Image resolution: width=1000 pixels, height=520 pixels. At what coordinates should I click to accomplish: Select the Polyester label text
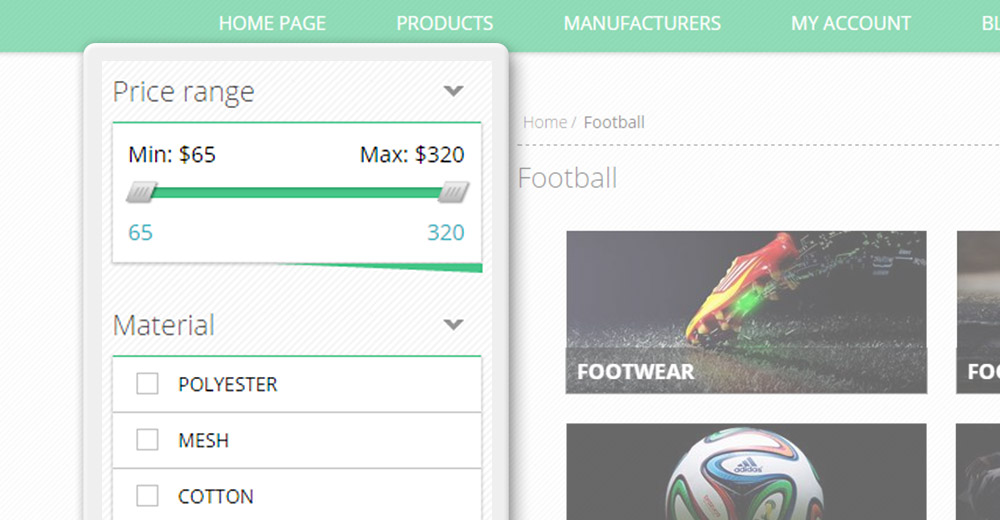coord(227,384)
